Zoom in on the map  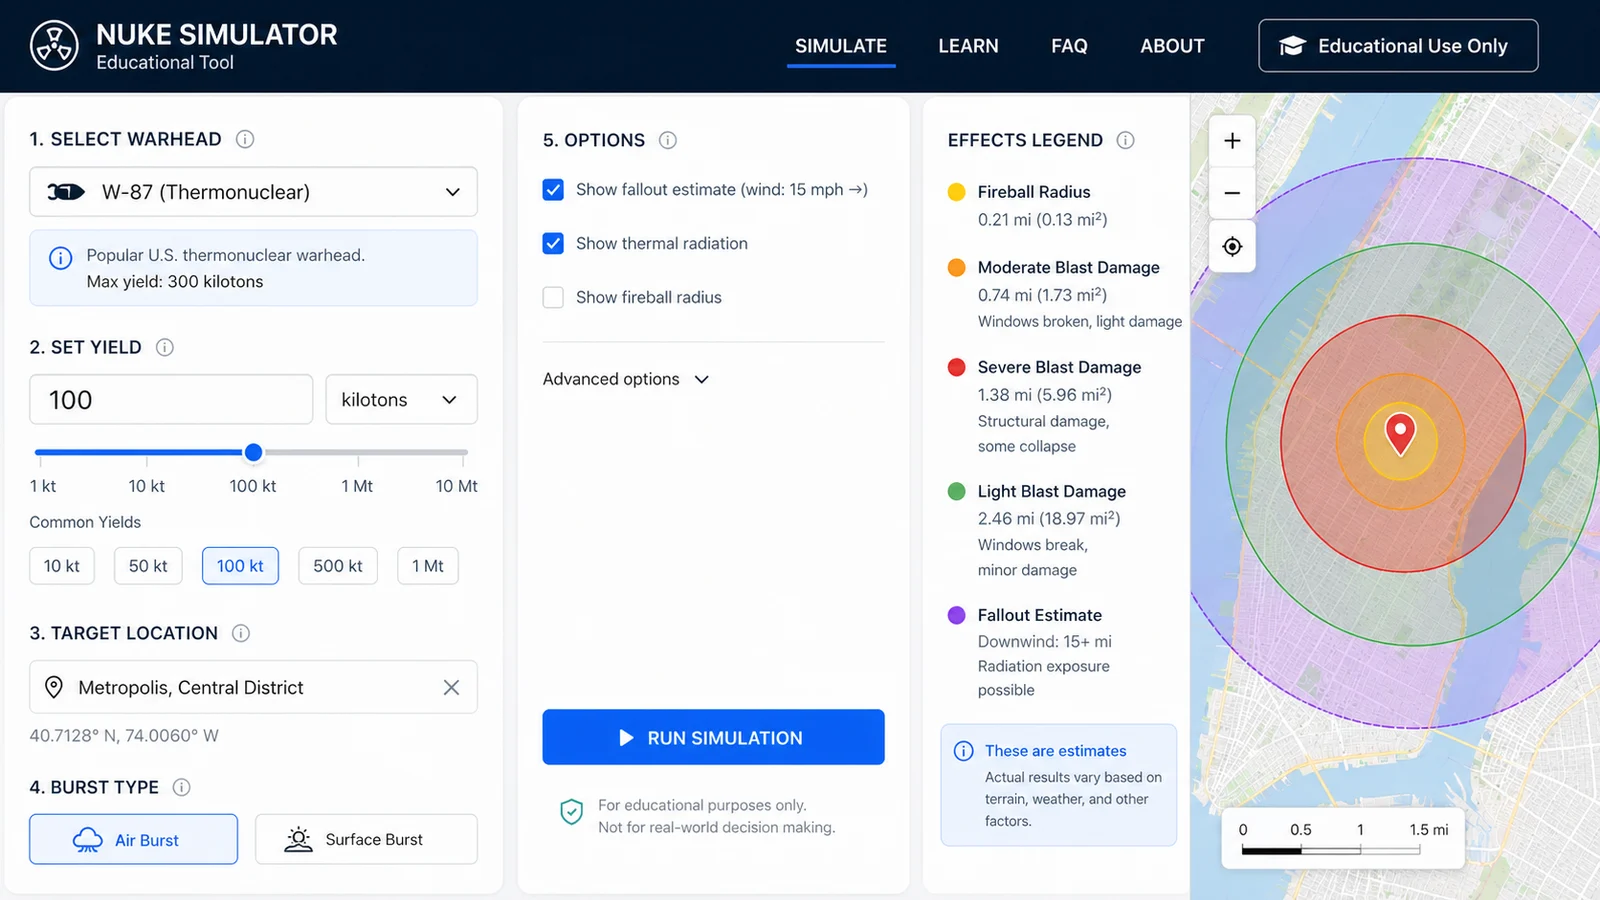pos(1232,141)
